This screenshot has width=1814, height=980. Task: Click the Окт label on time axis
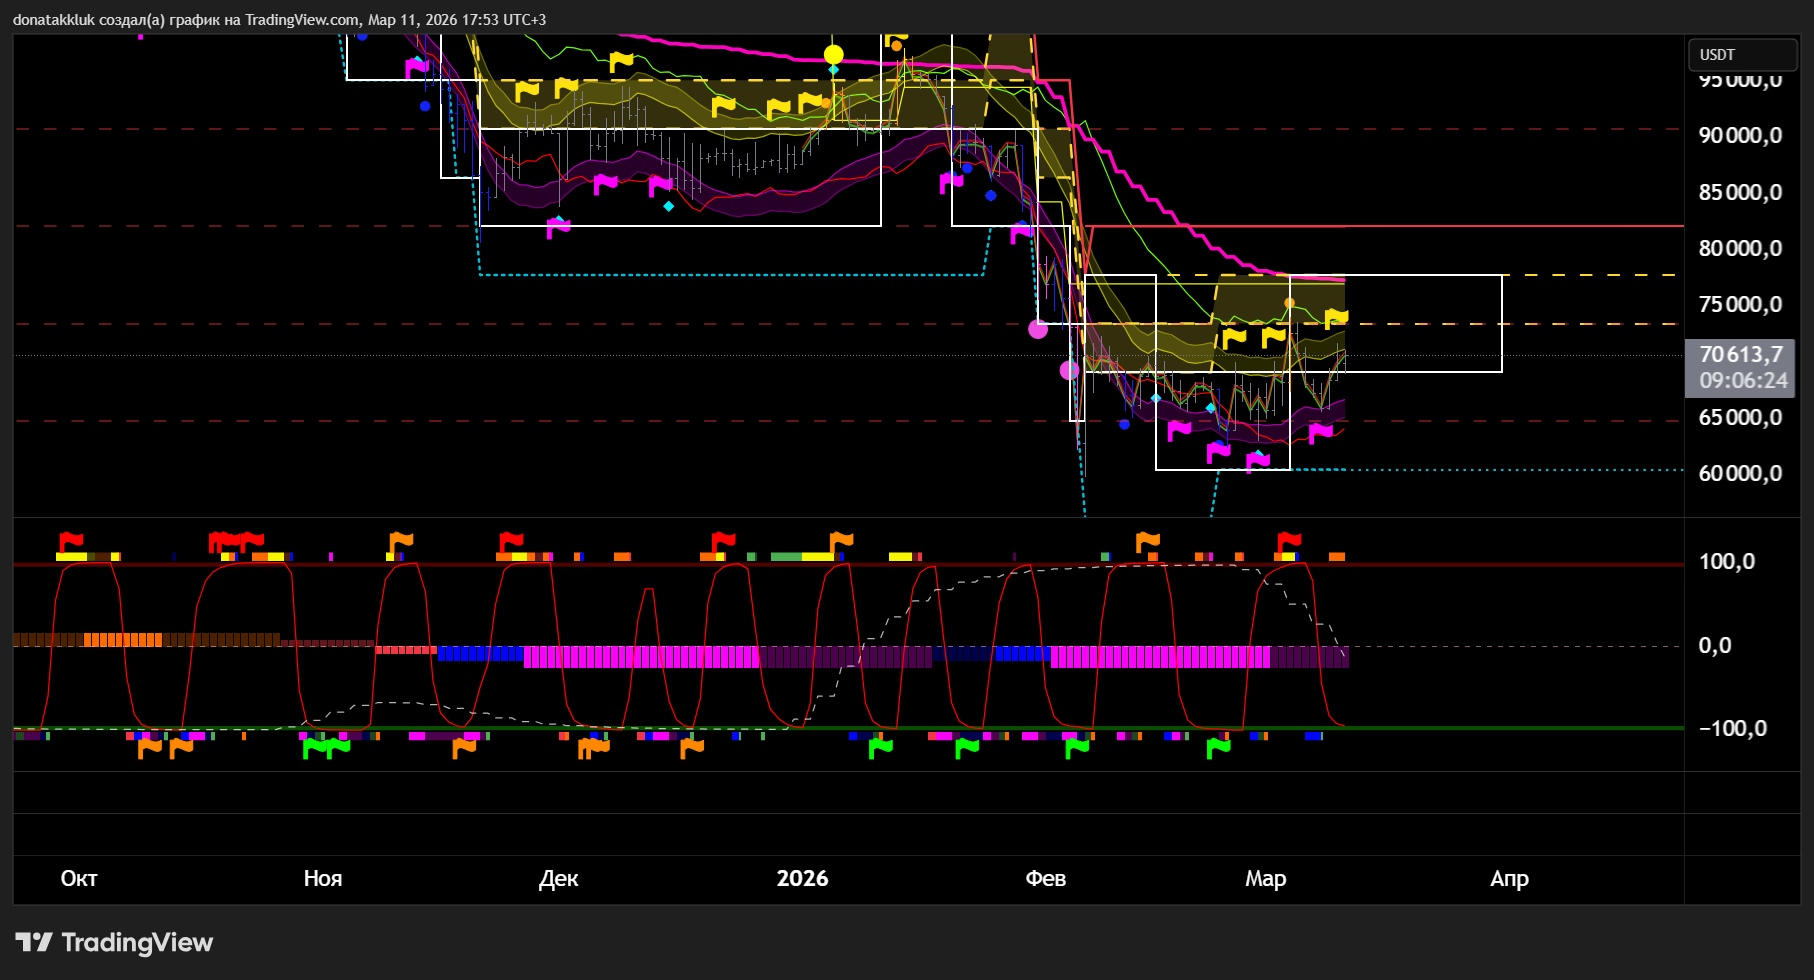(x=79, y=878)
